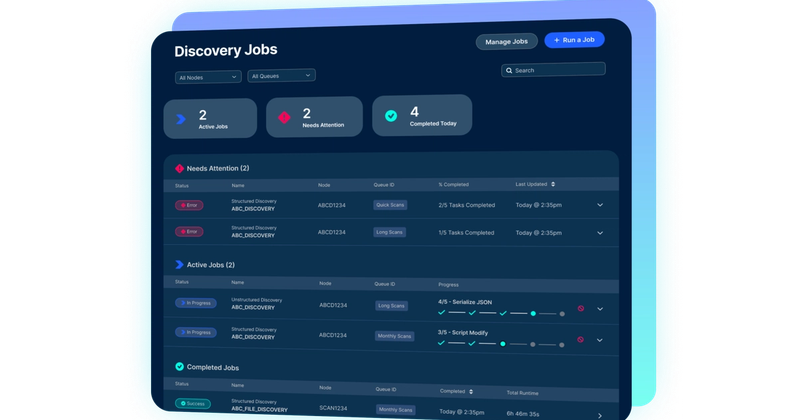Click the search magnifier icon
The height and width of the screenshot is (420, 800).
pyautogui.click(x=509, y=70)
